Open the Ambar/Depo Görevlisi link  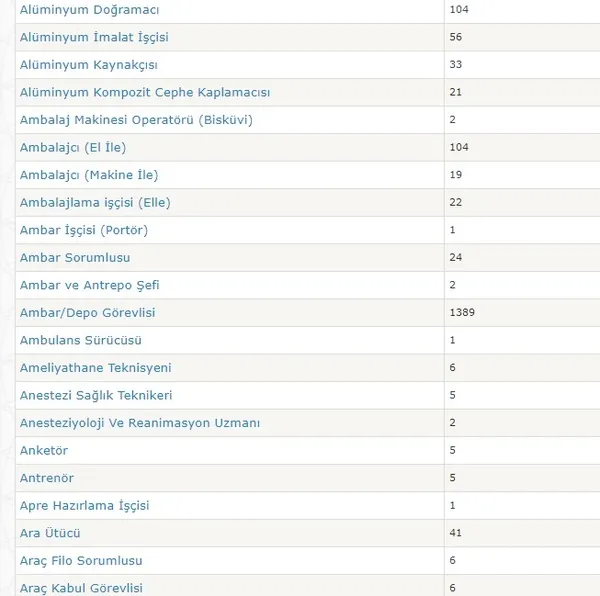coord(88,313)
